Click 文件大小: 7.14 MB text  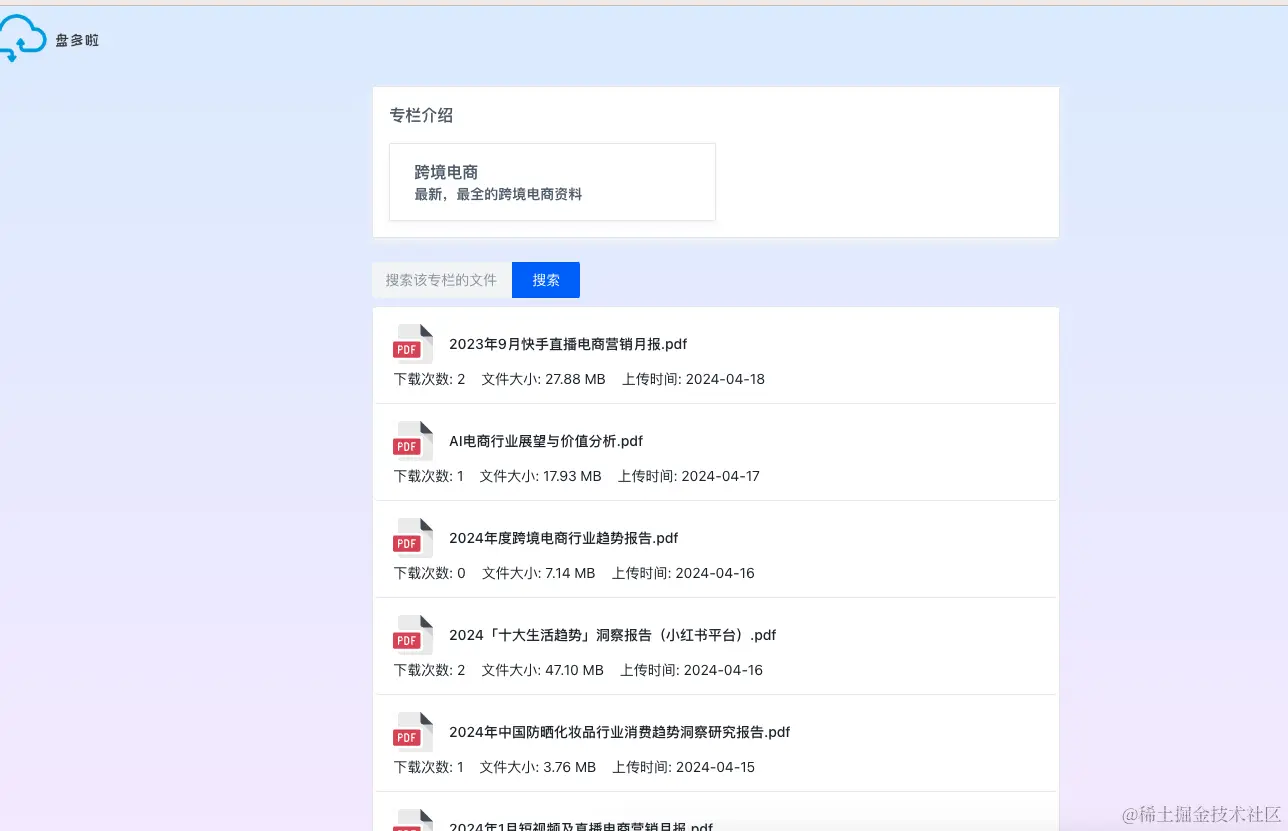(538, 573)
